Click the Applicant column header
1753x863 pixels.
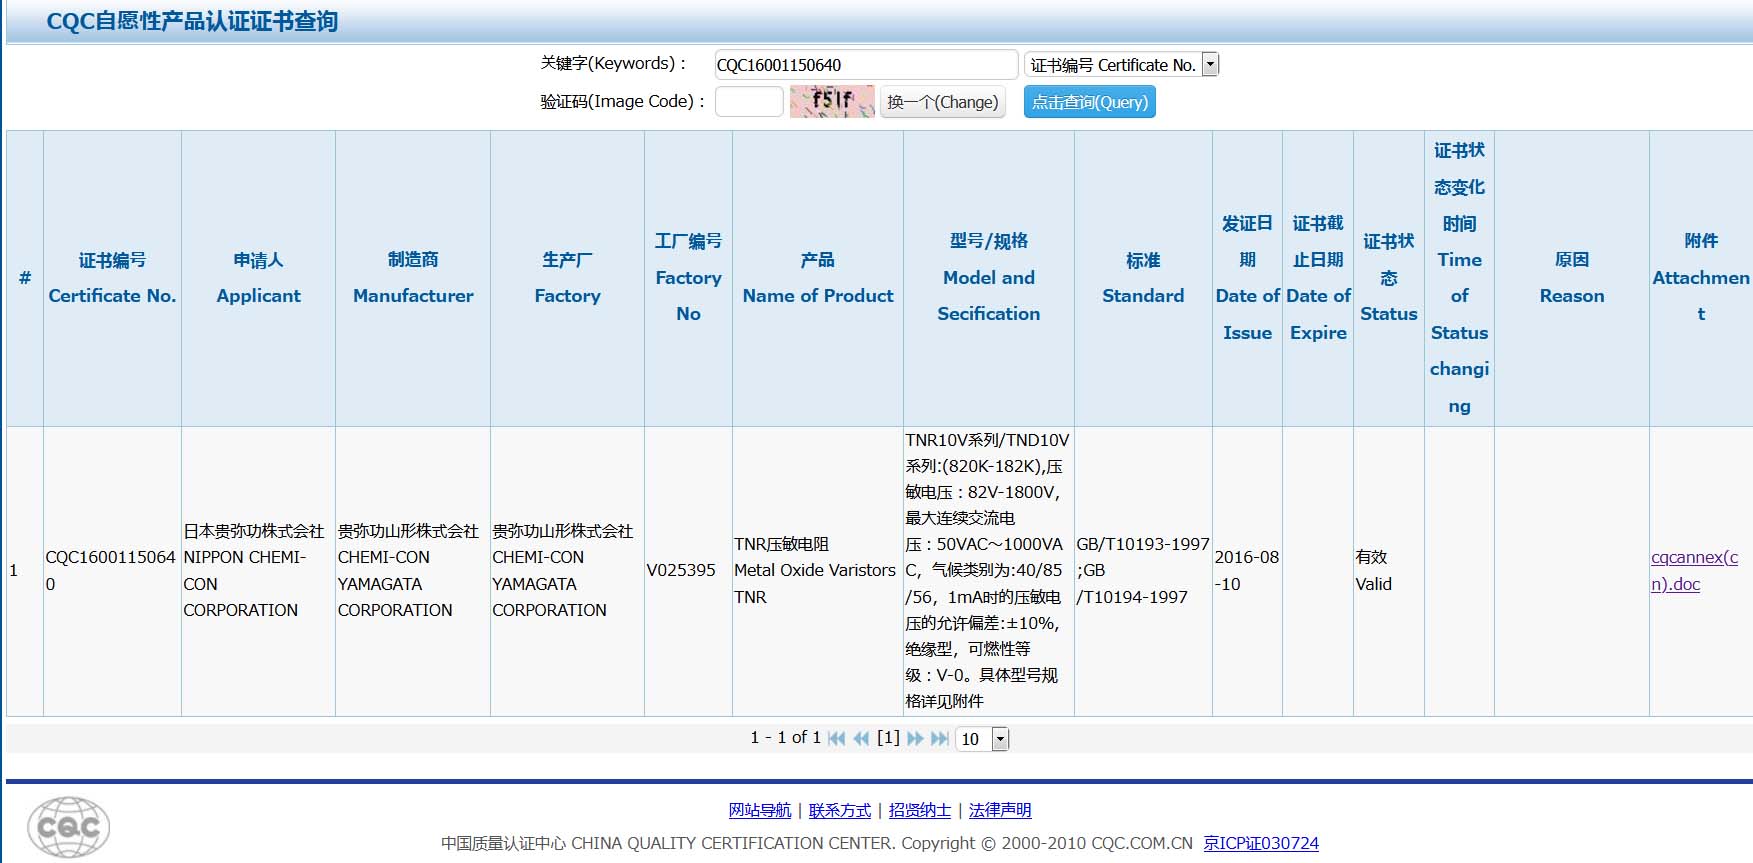click(x=258, y=278)
